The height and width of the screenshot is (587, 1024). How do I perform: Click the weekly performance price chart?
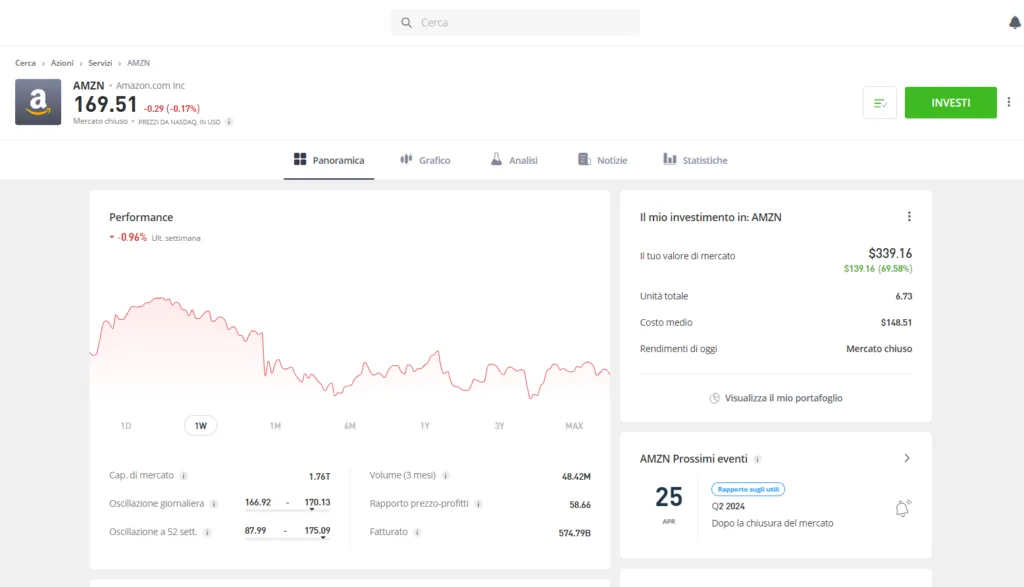(350, 347)
